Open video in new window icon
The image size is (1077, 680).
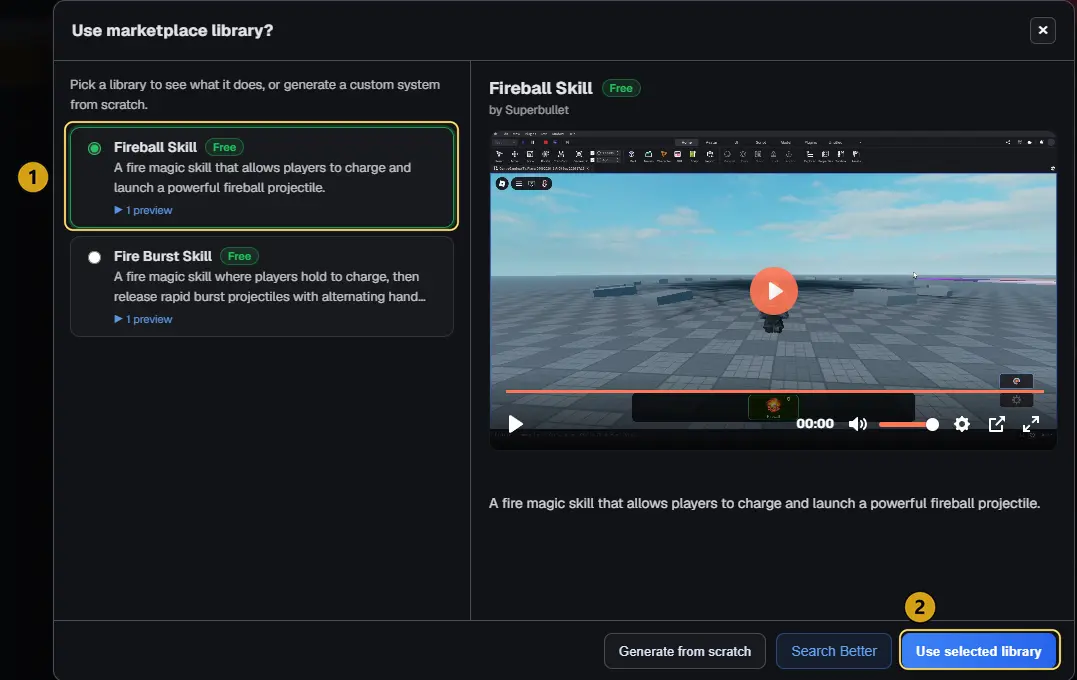point(996,424)
